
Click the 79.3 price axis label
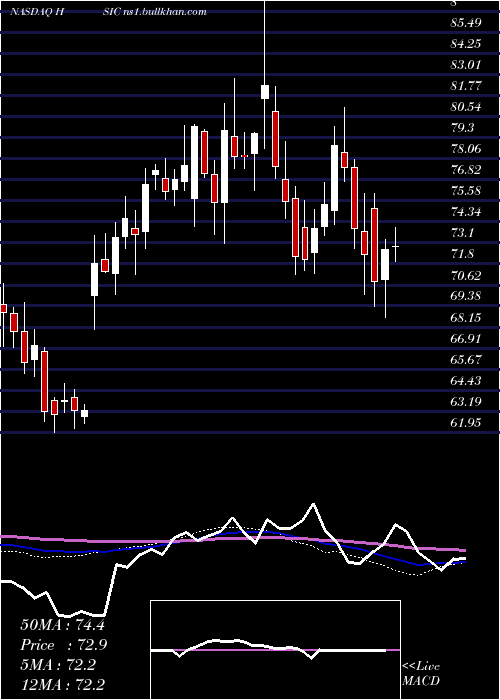[x=462, y=127]
